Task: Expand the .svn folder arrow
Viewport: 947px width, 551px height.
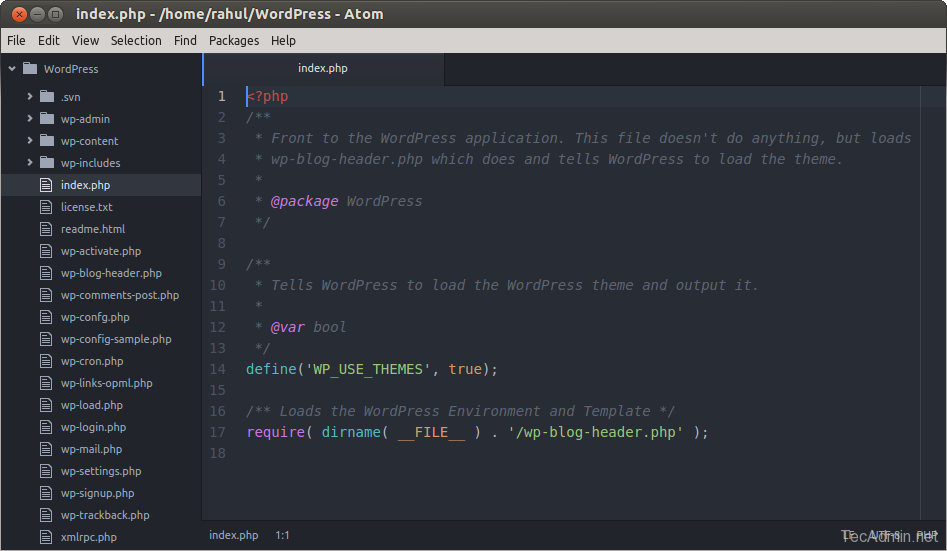Action: click(30, 96)
